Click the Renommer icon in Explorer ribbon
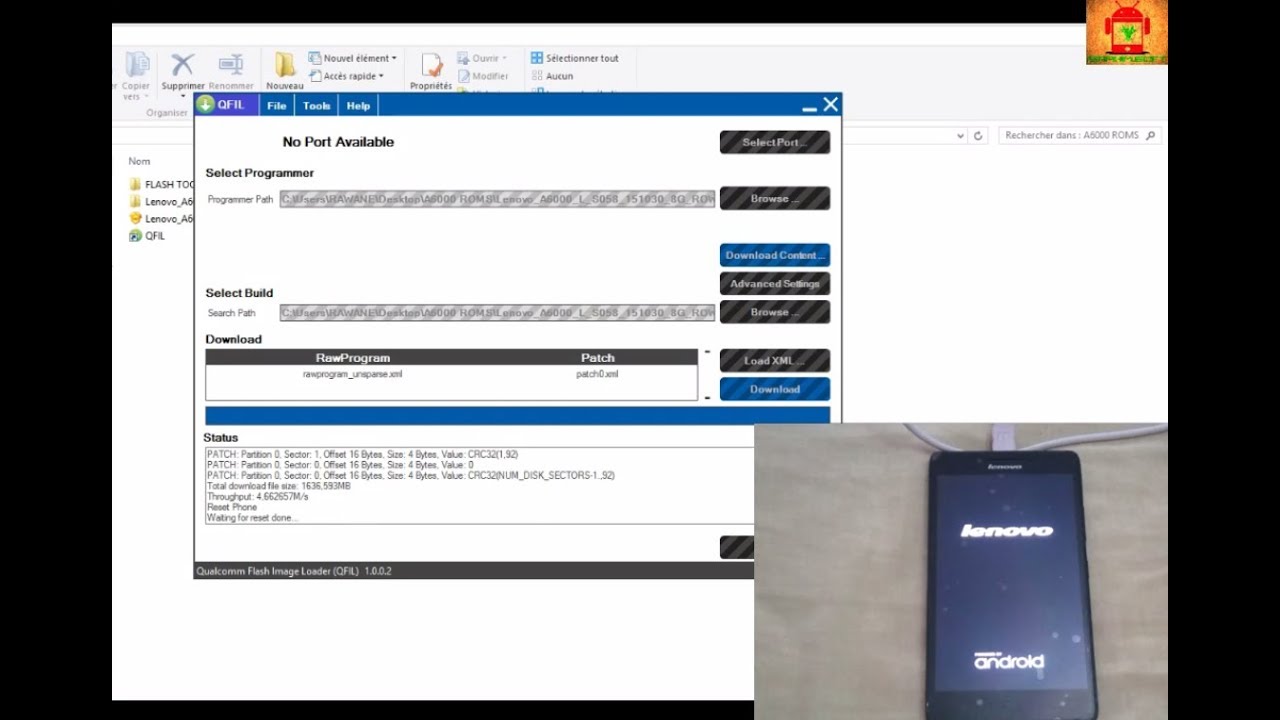 coord(231,65)
